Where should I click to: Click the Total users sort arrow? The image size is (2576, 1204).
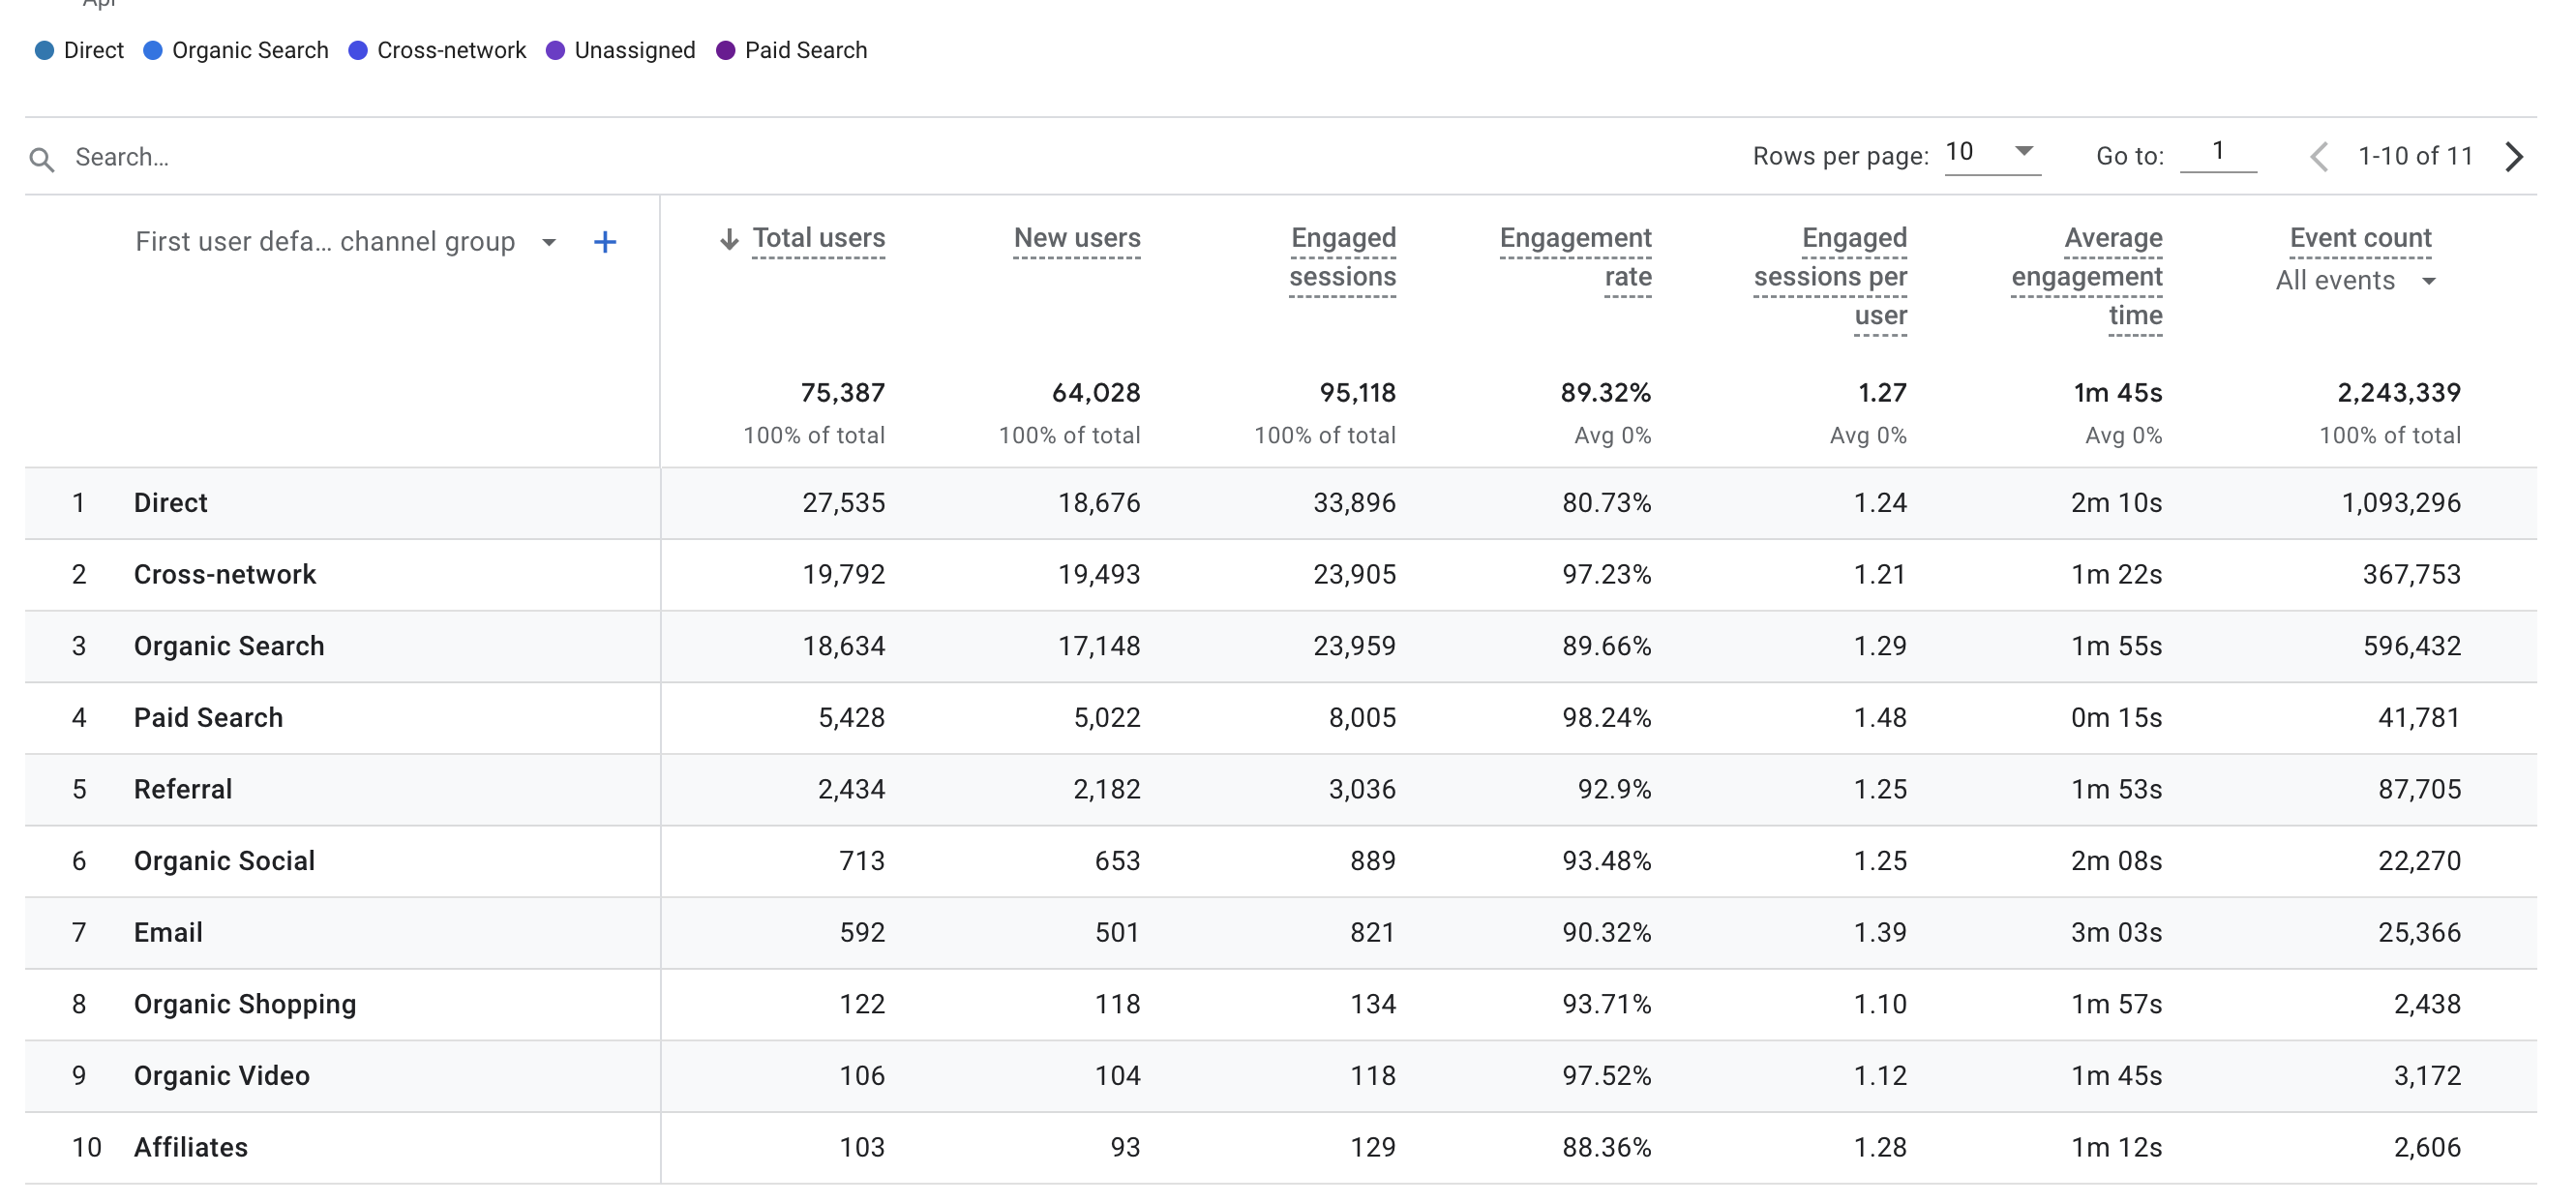[729, 239]
